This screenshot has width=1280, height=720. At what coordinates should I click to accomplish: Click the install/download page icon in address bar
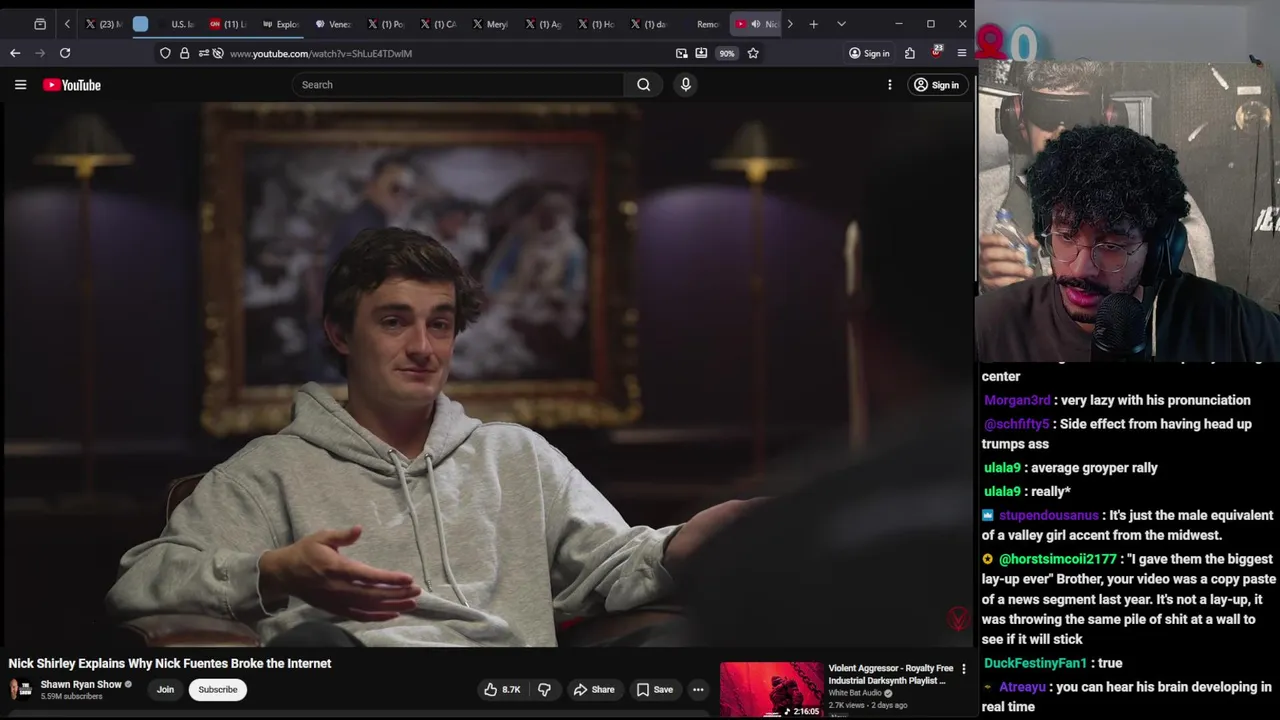[701, 53]
